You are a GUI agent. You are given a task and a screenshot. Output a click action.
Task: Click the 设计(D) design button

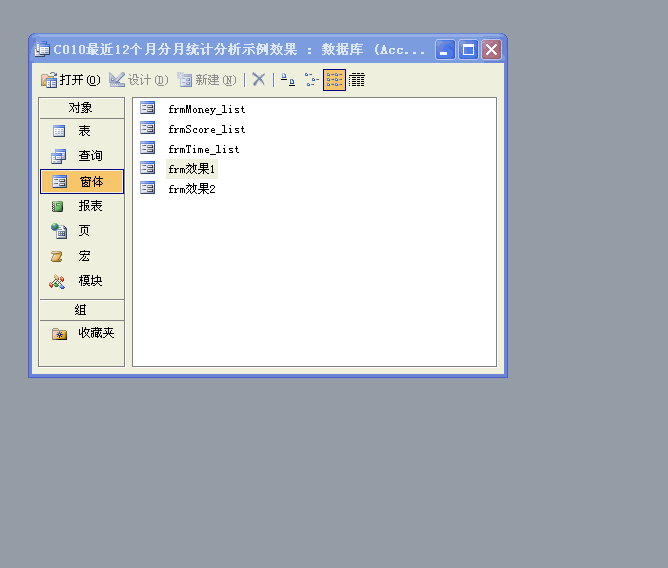tap(138, 80)
